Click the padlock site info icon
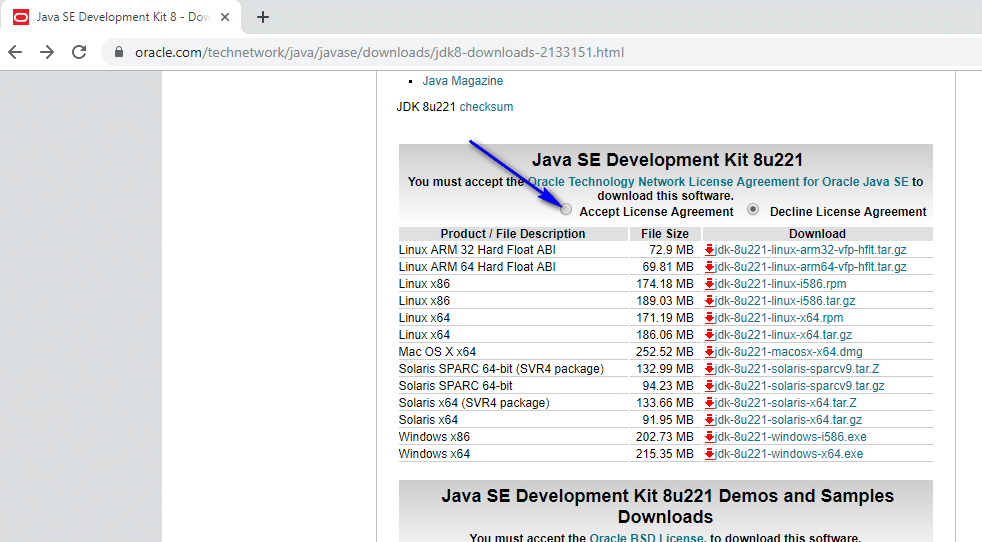 [x=119, y=52]
